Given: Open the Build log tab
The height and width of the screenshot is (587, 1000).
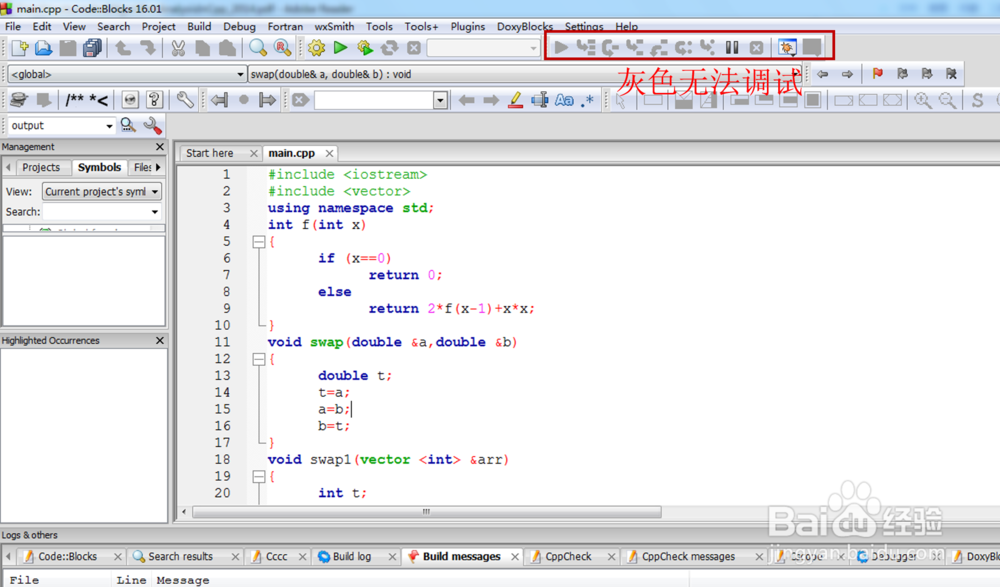Looking at the screenshot, I should point(351,556).
